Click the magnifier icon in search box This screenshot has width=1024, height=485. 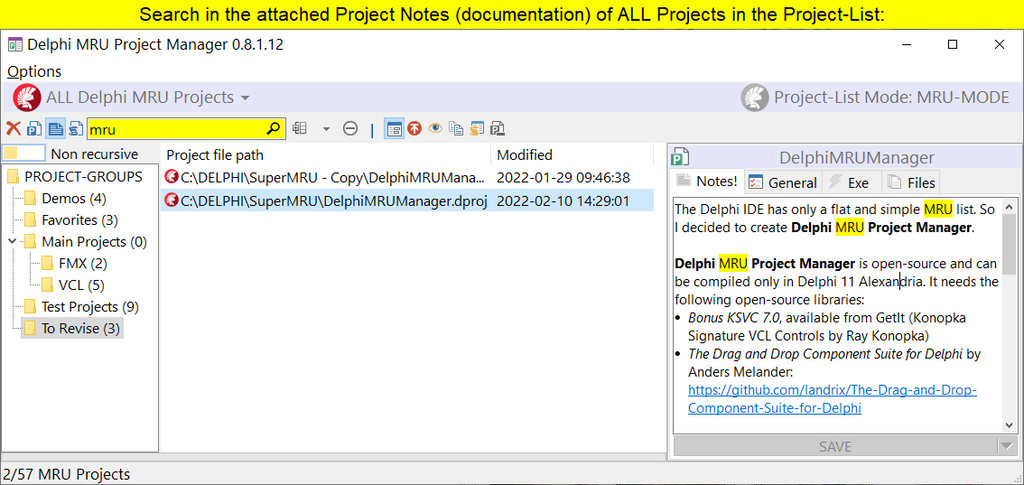click(273, 129)
